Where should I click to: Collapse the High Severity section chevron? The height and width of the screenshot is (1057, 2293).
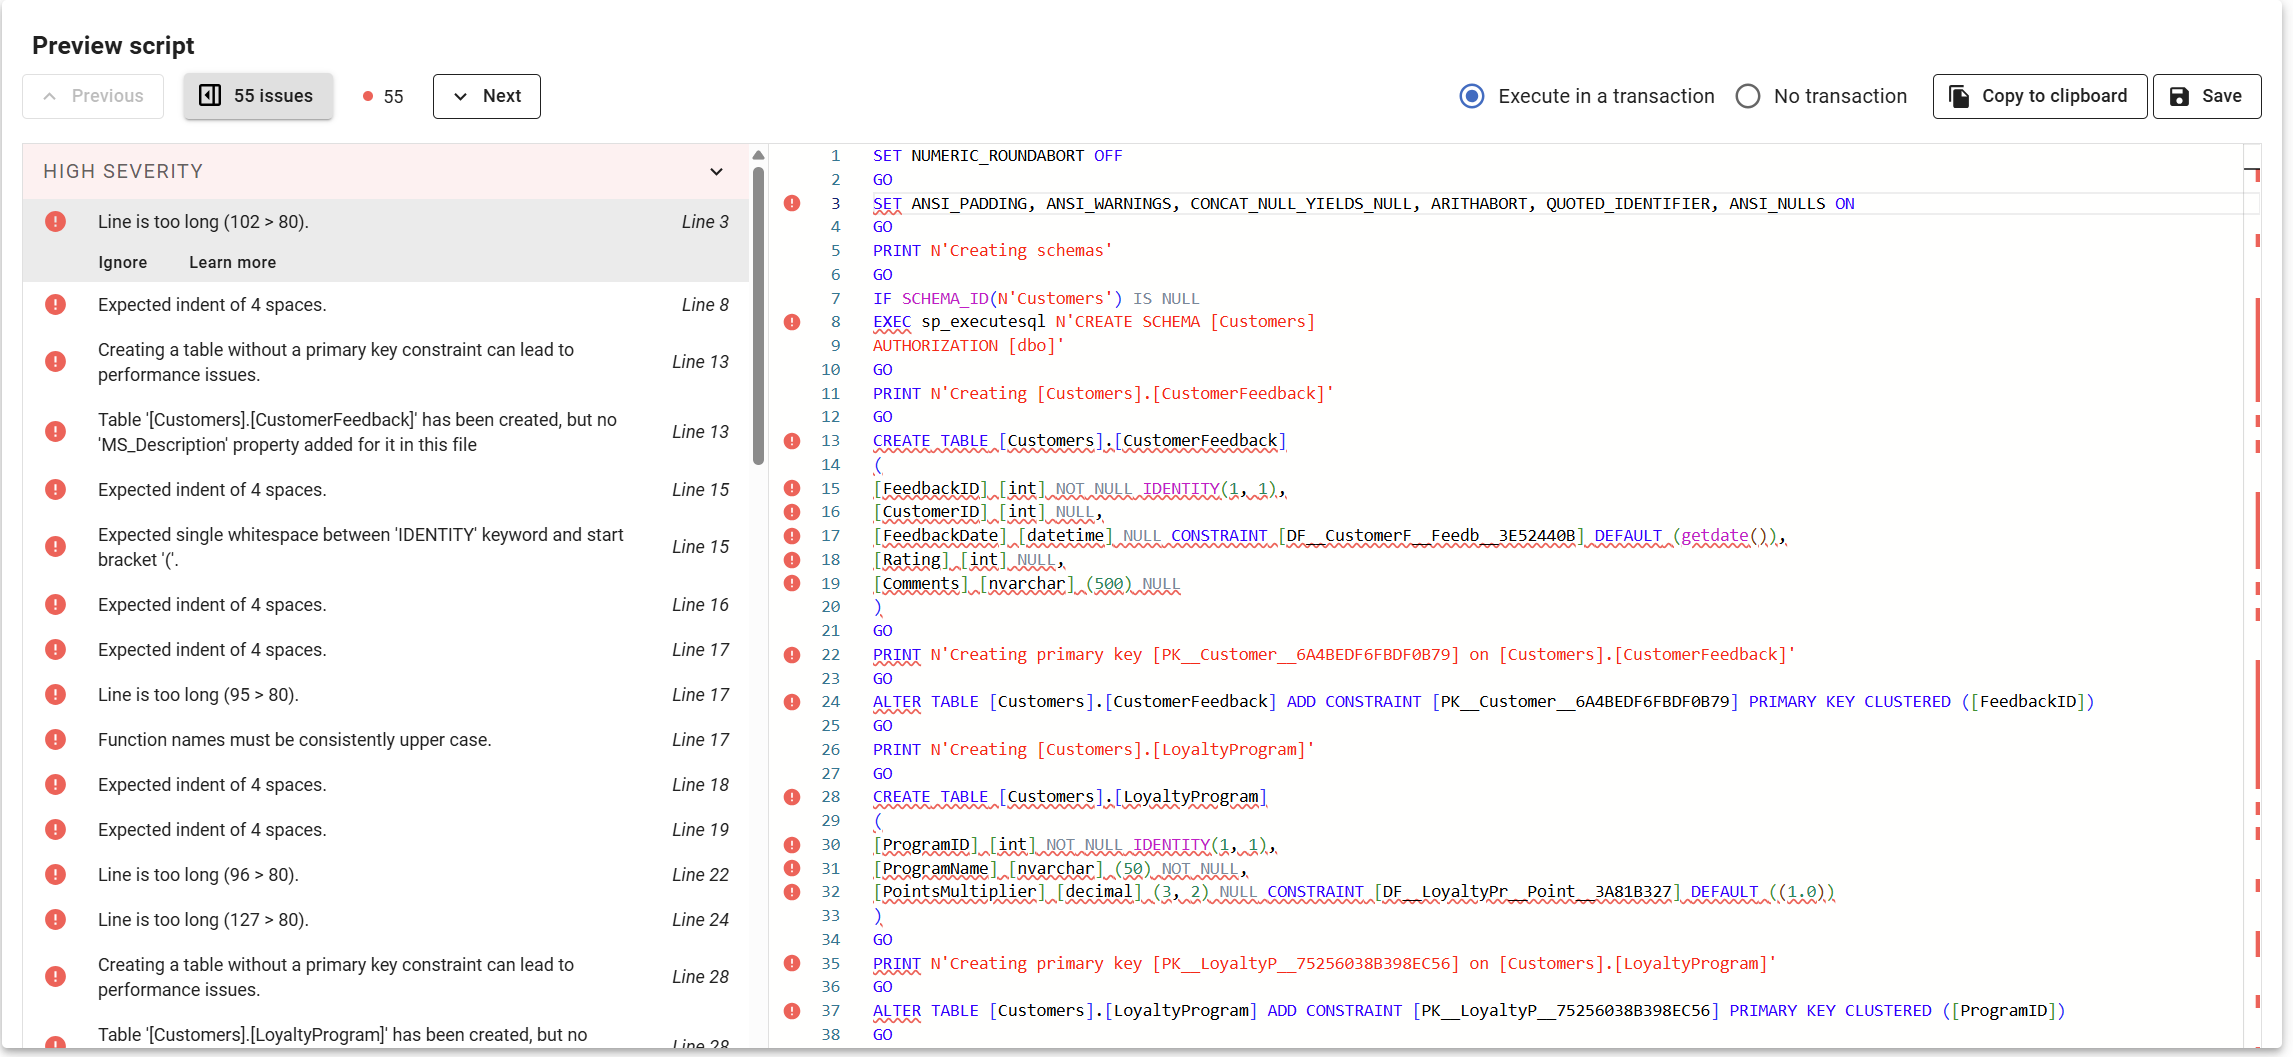tap(716, 172)
